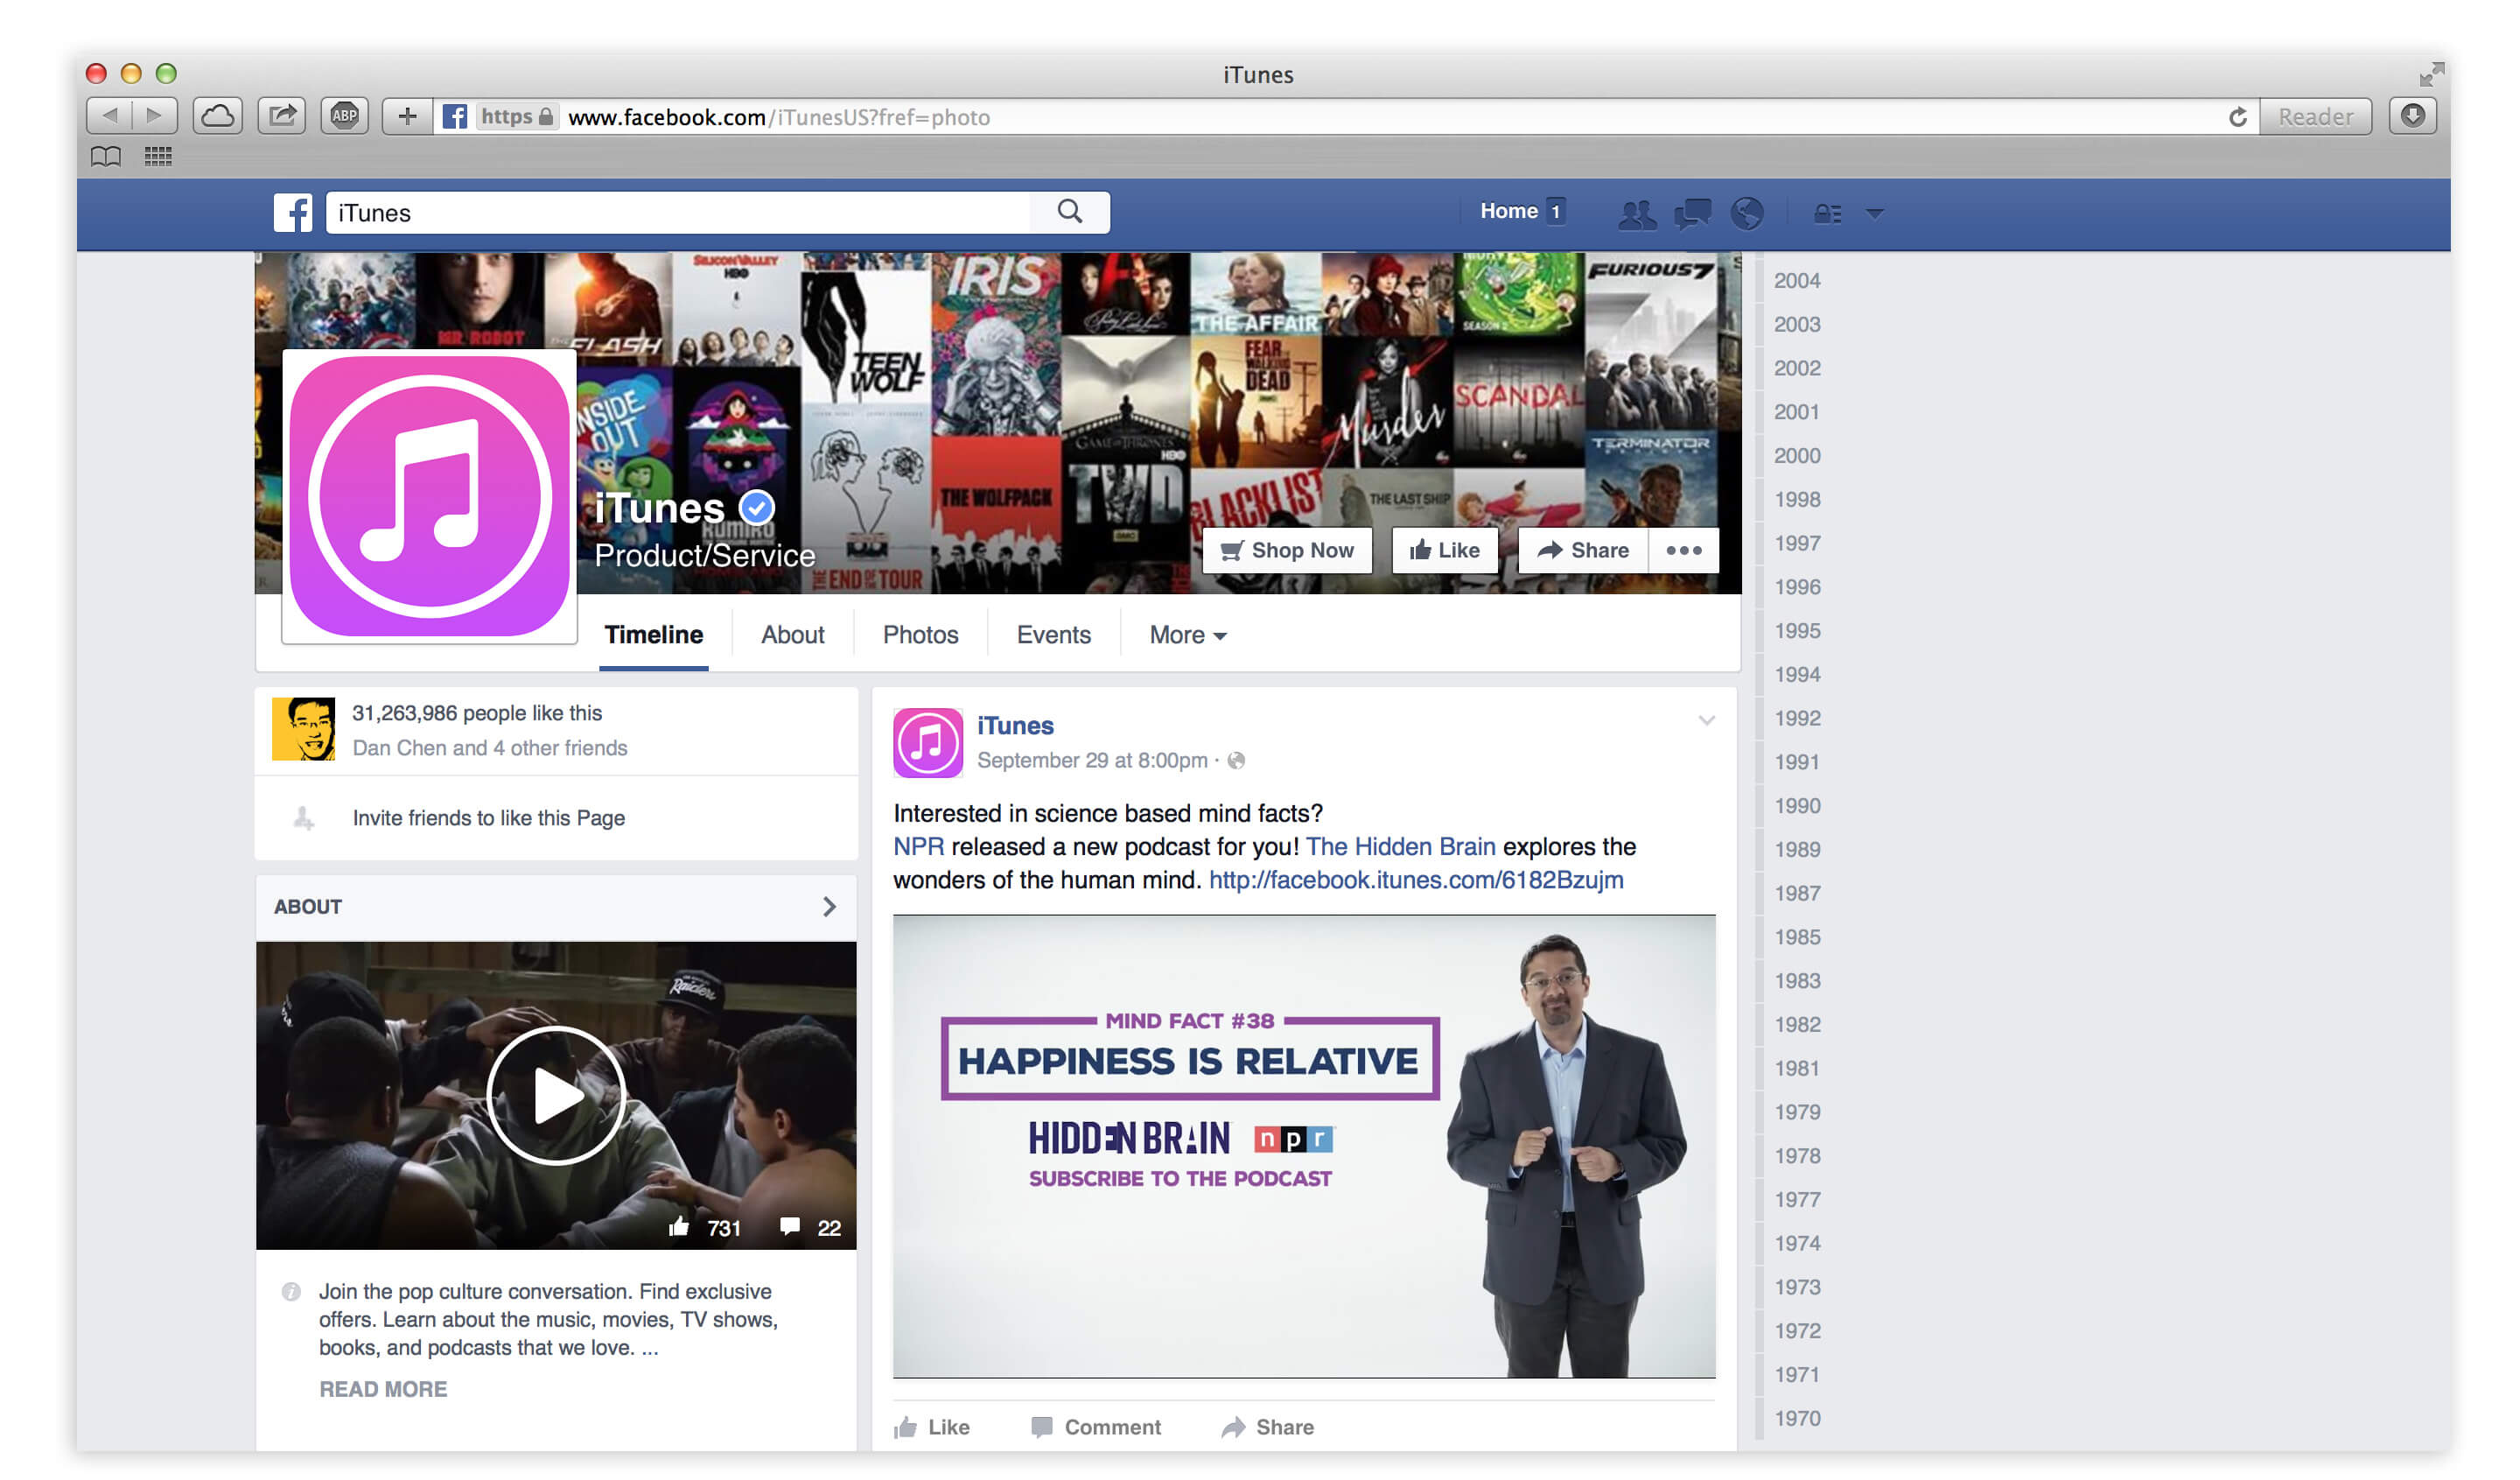Click the verified badge next to iTunes
This screenshot has height=1480, width=2520.
coord(757,508)
